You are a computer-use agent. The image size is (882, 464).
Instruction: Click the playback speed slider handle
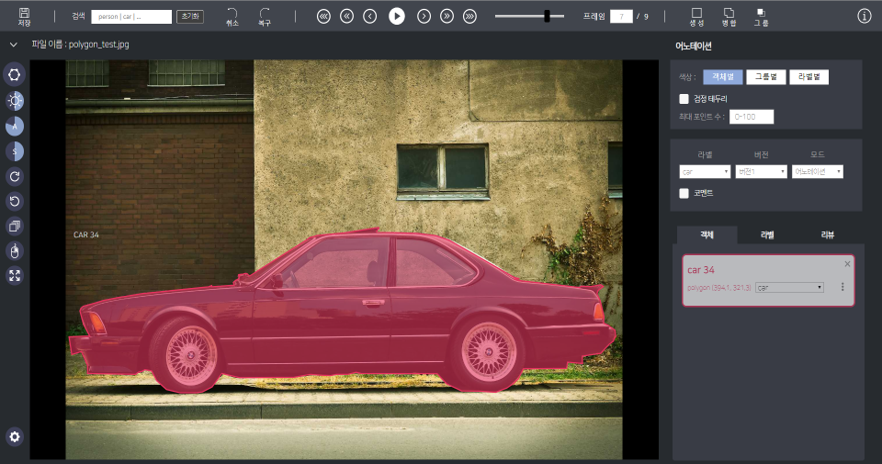pyautogui.click(x=547, y=16)
